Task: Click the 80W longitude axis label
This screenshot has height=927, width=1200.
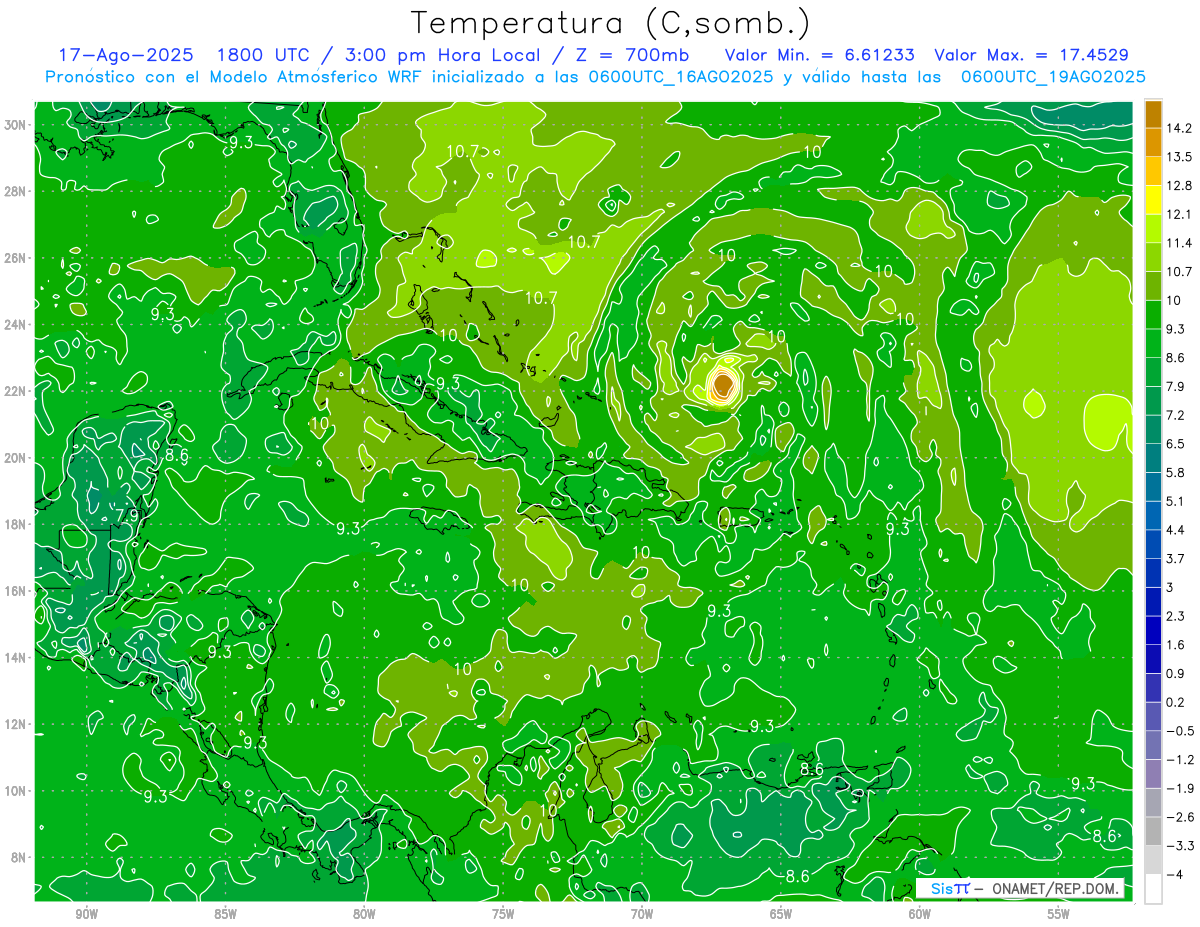Action: (364, 914)
